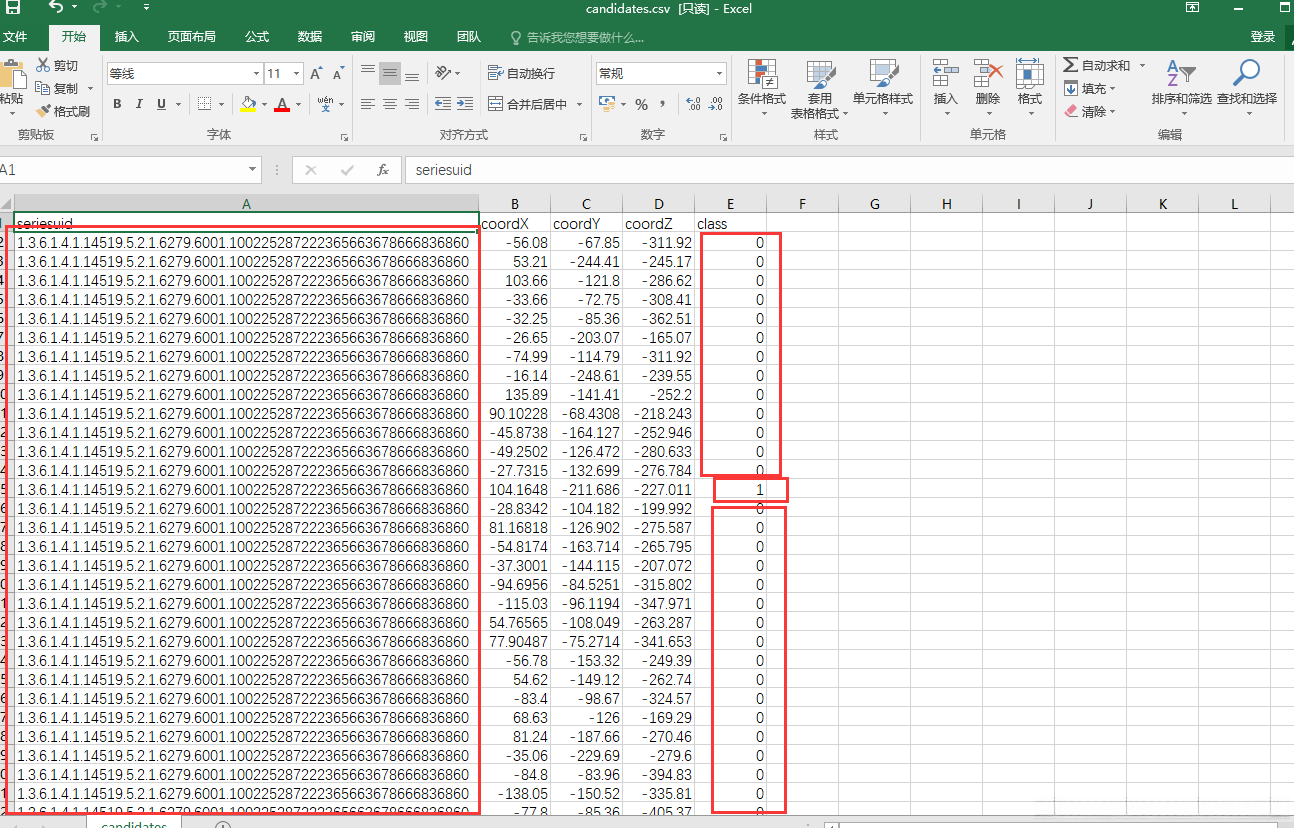Click the Sort and Filter (排序和筛选) icon
Image resolution: width=1294 pixels, height=828 pixels.
tap(1180, 76)
